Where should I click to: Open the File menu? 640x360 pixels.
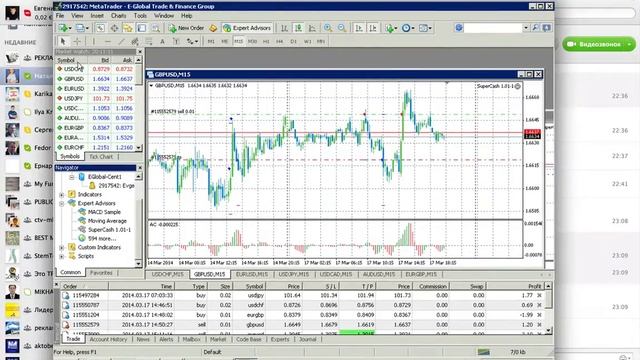(x=60, y=16)
